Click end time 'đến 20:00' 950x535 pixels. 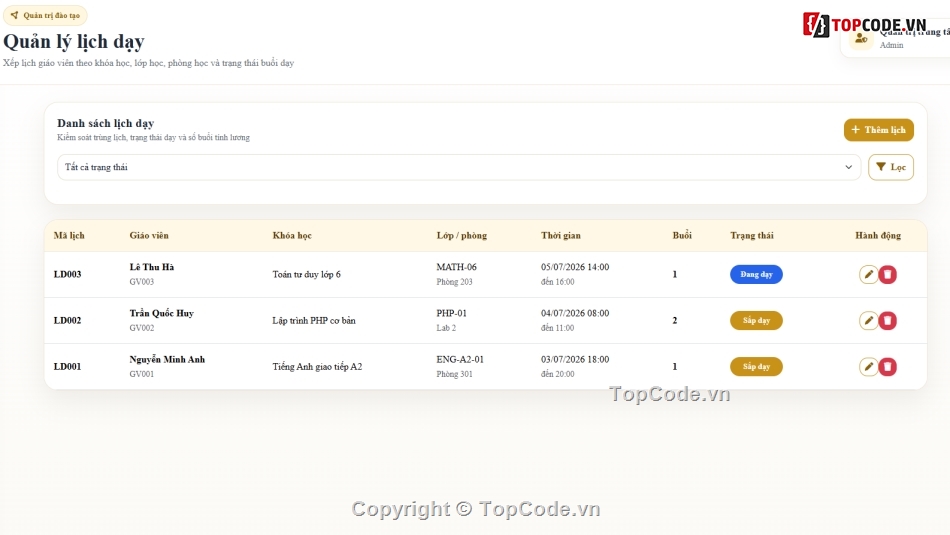click(x=557, y=374)
